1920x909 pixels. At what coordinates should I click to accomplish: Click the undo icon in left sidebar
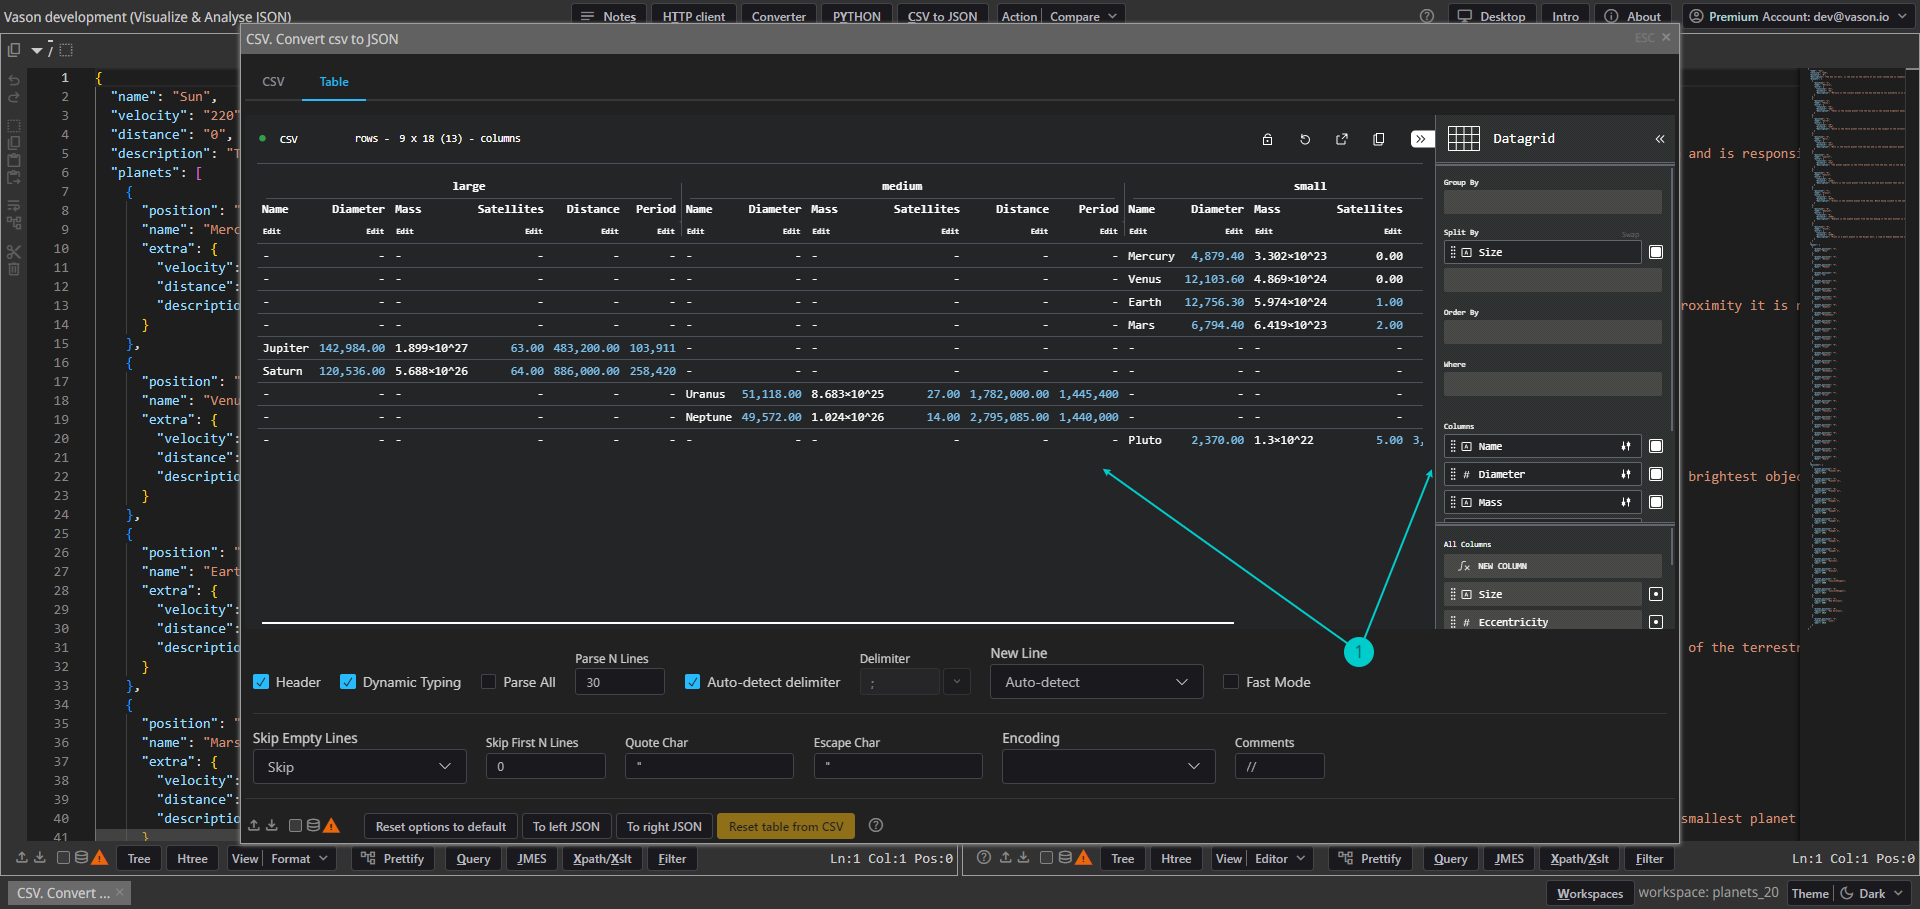coord(14,79)
